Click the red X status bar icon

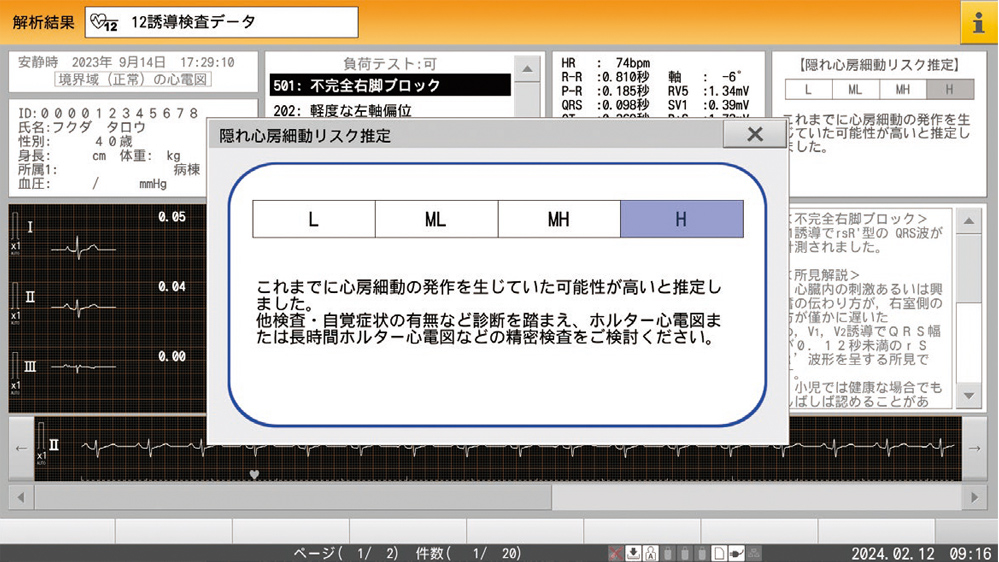click(x=615, y=553)
